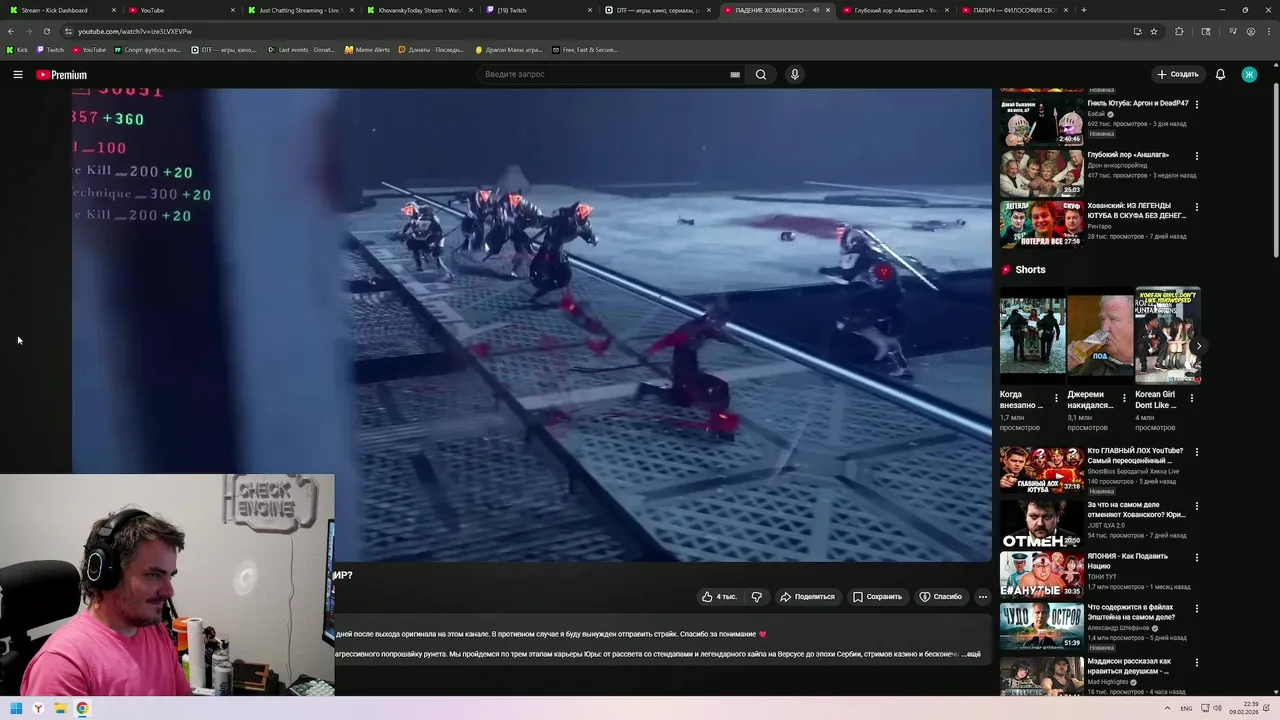
Task: Open options for Глубокий лор «Аншлага» video
Action: pos(1197,156)
